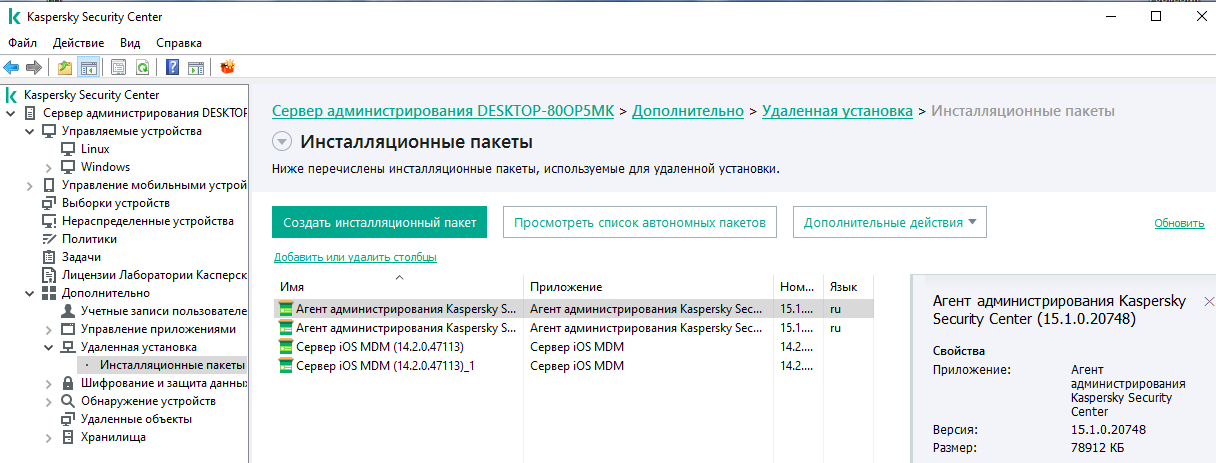Open the Действие menu
1216x463 pixels.
coord(78,43)
